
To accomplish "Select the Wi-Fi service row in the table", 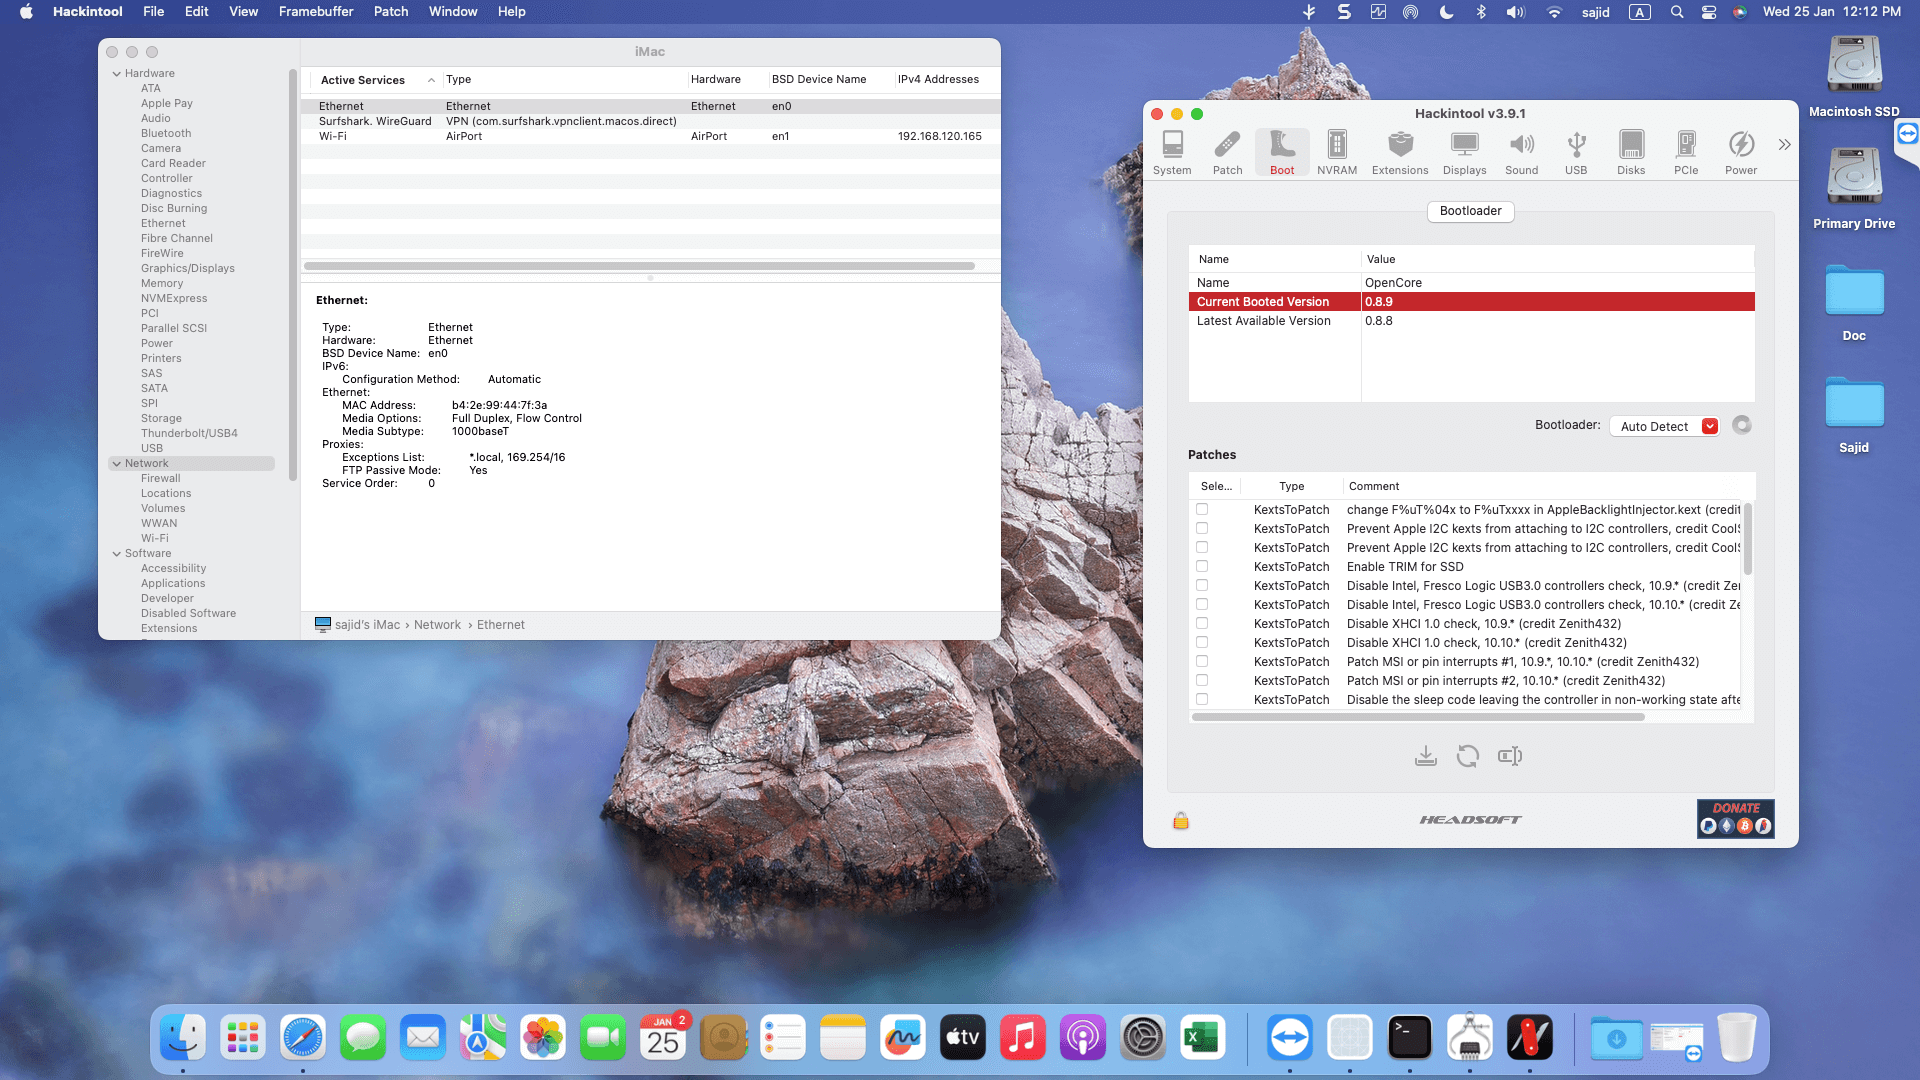I will coord(650,136).
